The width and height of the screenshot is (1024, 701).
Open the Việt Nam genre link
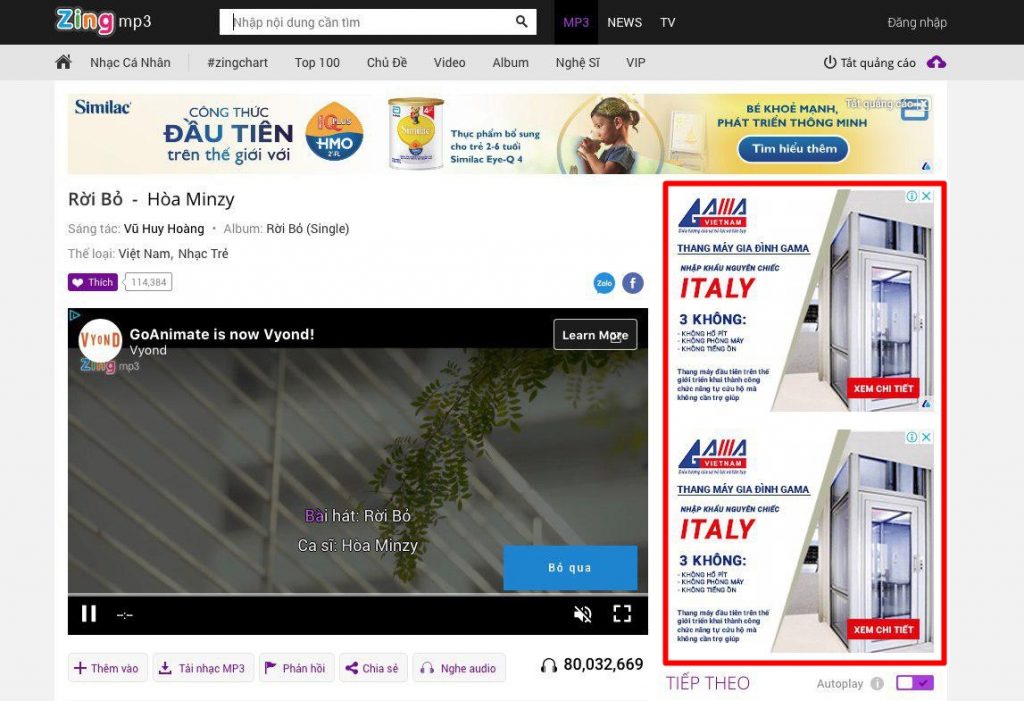145,253
